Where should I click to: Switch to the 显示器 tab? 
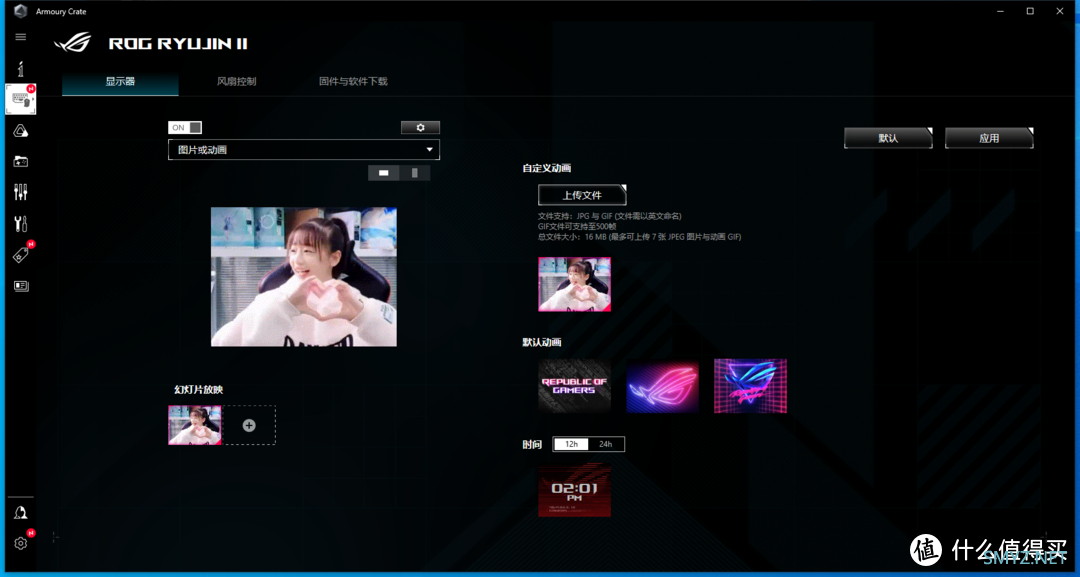tap(120, 81)
